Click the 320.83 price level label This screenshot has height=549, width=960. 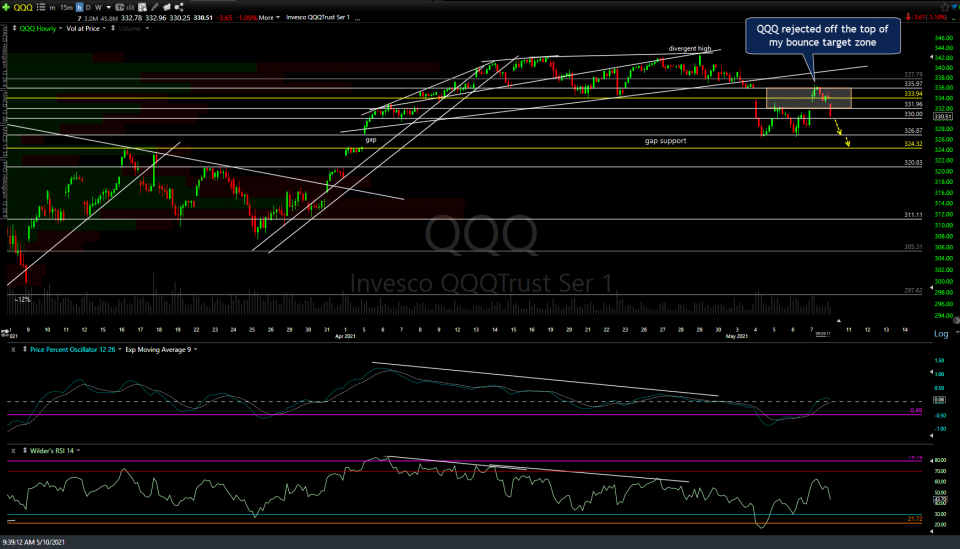click(x=913, y=163)
